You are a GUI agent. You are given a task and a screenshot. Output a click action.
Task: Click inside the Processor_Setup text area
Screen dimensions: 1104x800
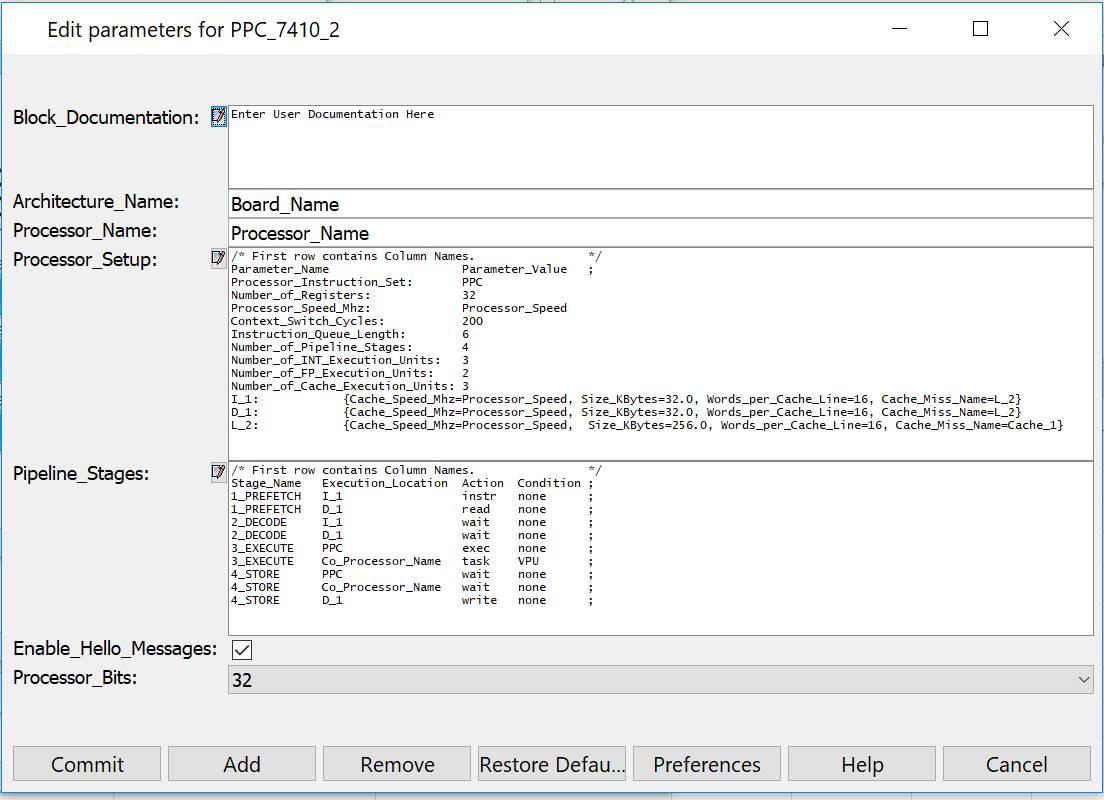[x=660, y=352]
